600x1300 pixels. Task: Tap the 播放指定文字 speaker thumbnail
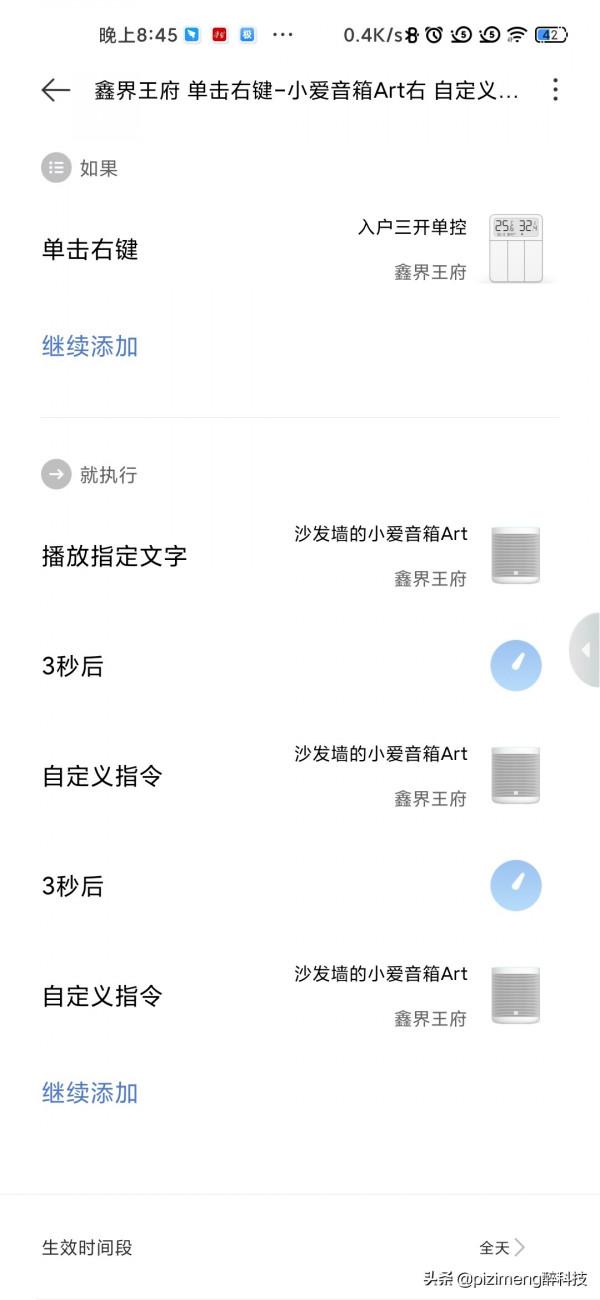point(516,555)
